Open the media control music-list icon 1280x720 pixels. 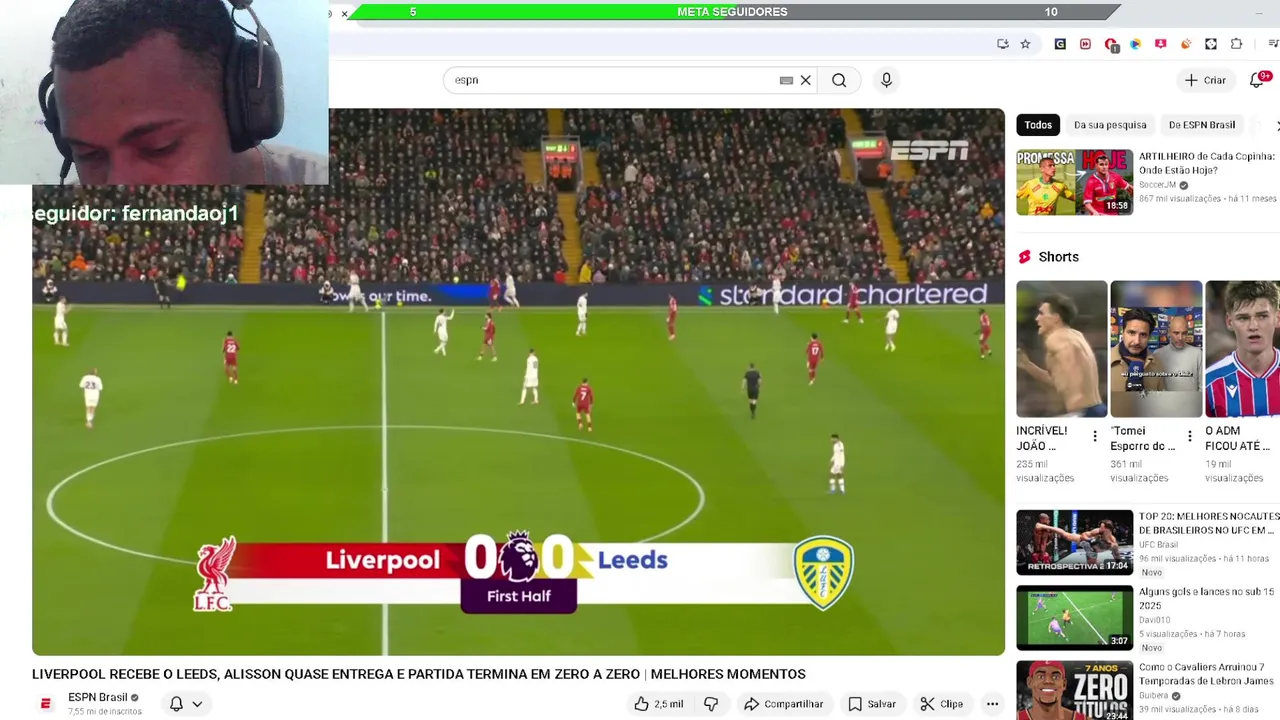(1273, 44)
